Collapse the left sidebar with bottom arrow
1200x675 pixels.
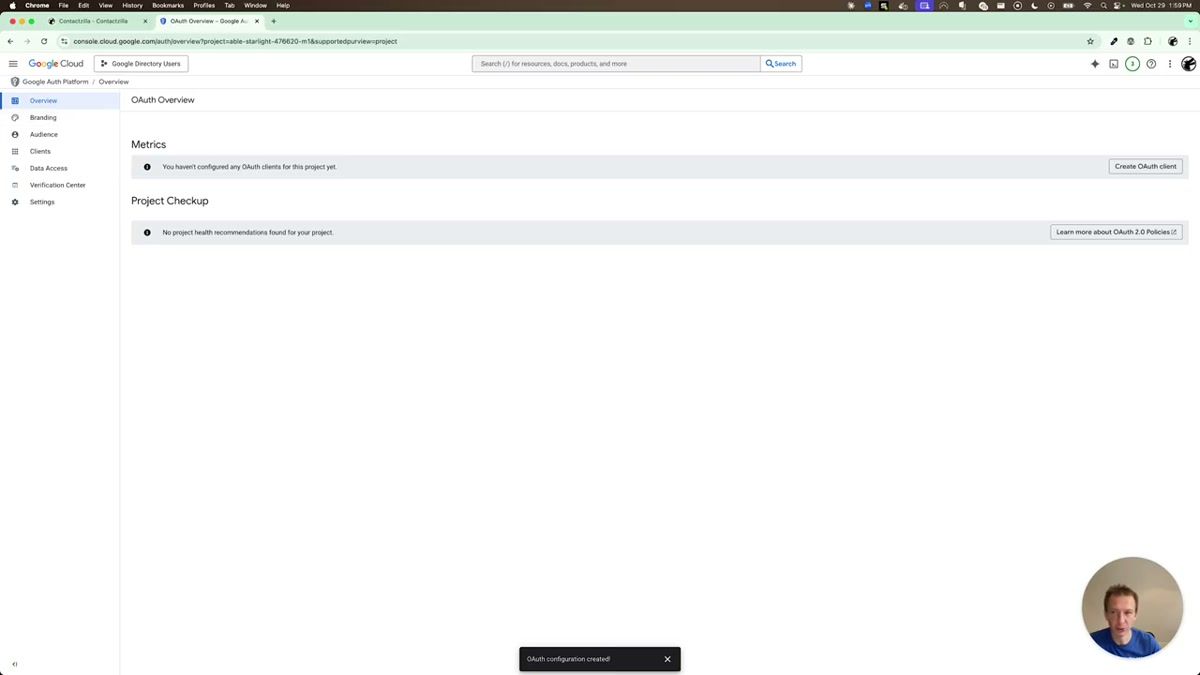[x=14, y=663]
